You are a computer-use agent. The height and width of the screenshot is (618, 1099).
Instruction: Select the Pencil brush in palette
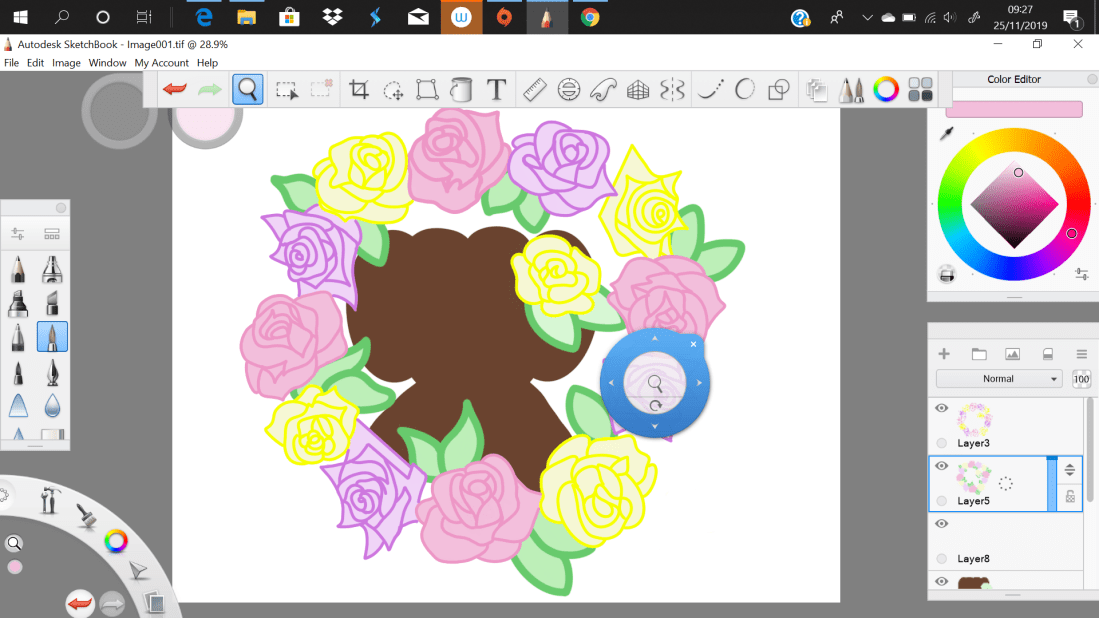18,271
